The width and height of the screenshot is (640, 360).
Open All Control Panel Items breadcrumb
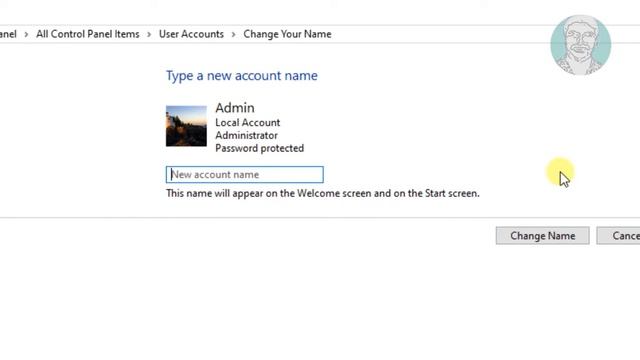88,34
